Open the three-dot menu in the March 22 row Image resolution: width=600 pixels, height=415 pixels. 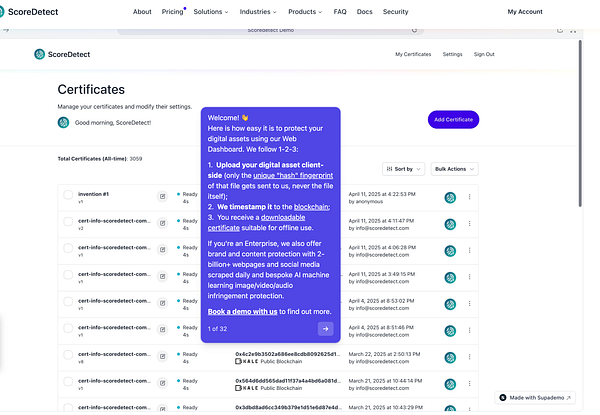click(469, 356)
